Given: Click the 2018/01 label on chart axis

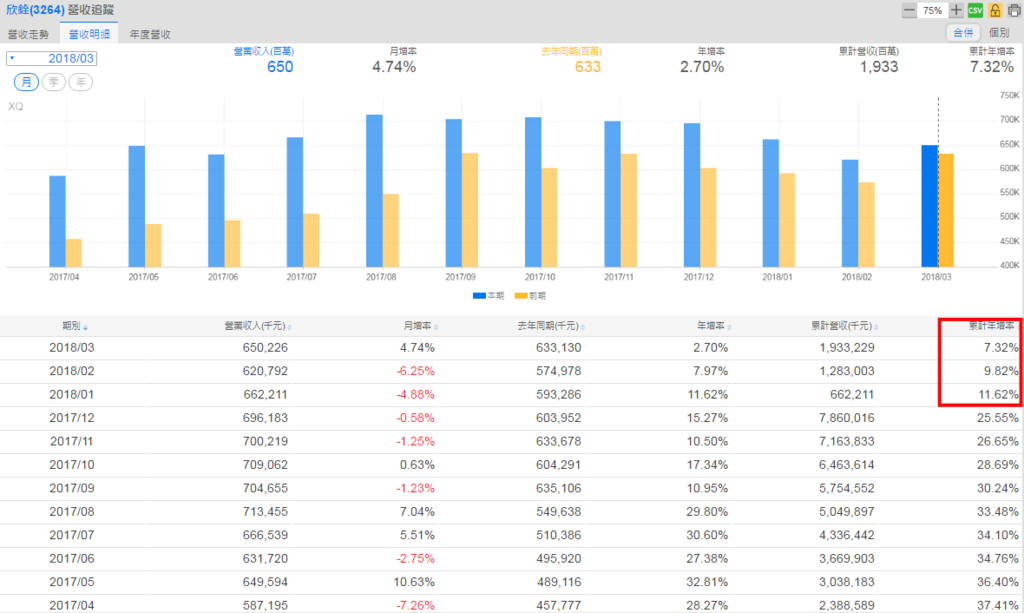Looking at the screenshot, I should 777,277.
